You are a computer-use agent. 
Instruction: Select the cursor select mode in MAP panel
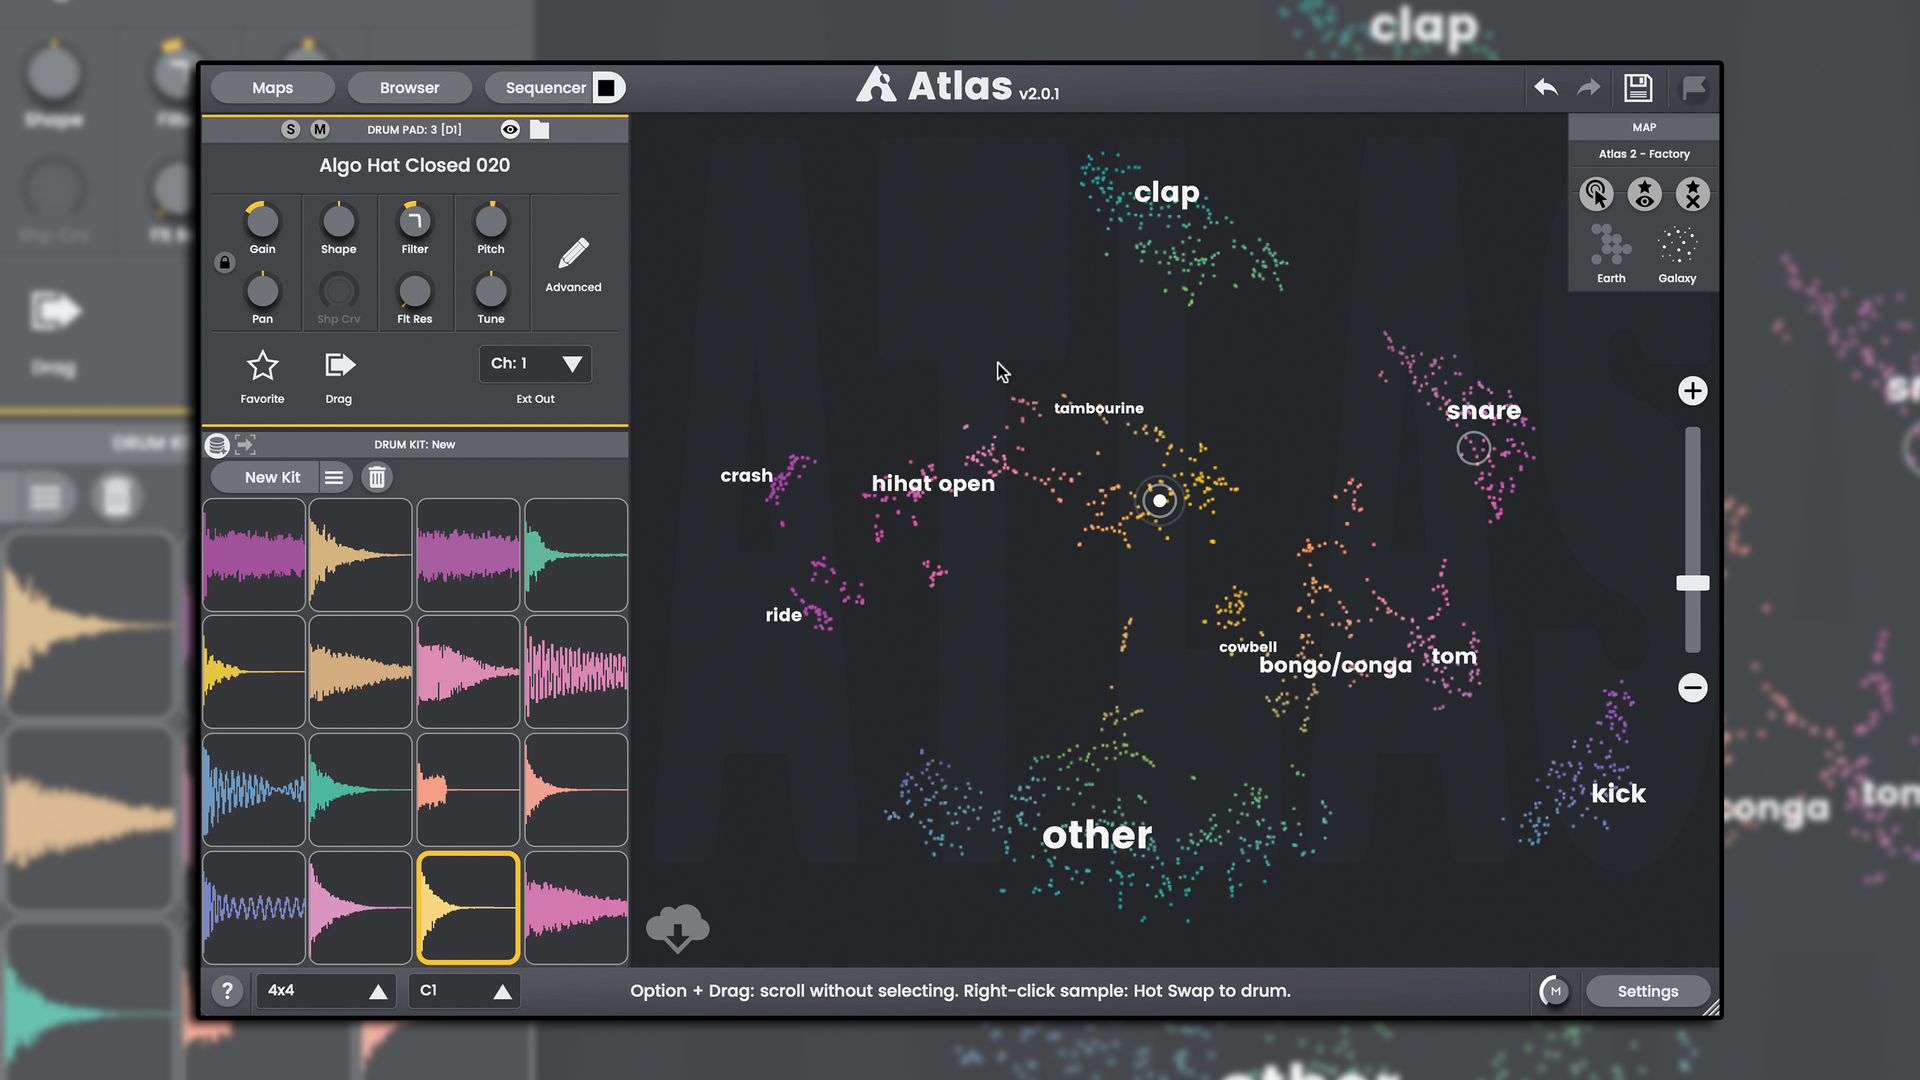[1596, 194]
